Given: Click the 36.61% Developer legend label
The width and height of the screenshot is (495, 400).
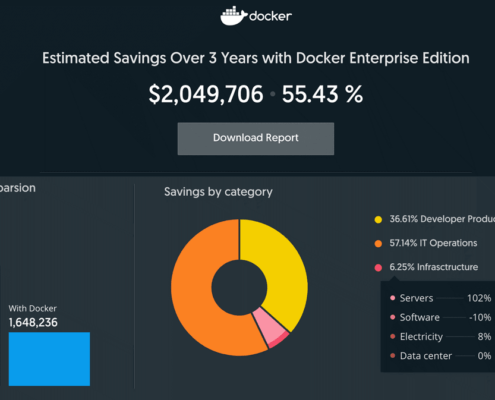Looking at the screenshot, I should click(442, 219).
